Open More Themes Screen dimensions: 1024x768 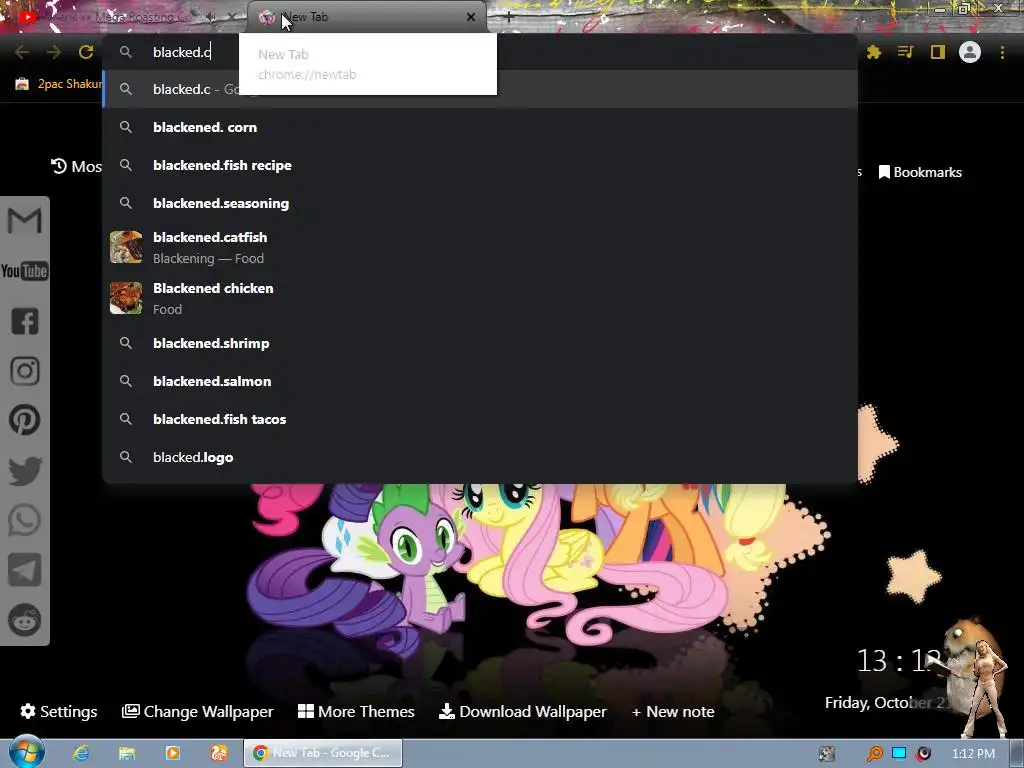[356, 711]
